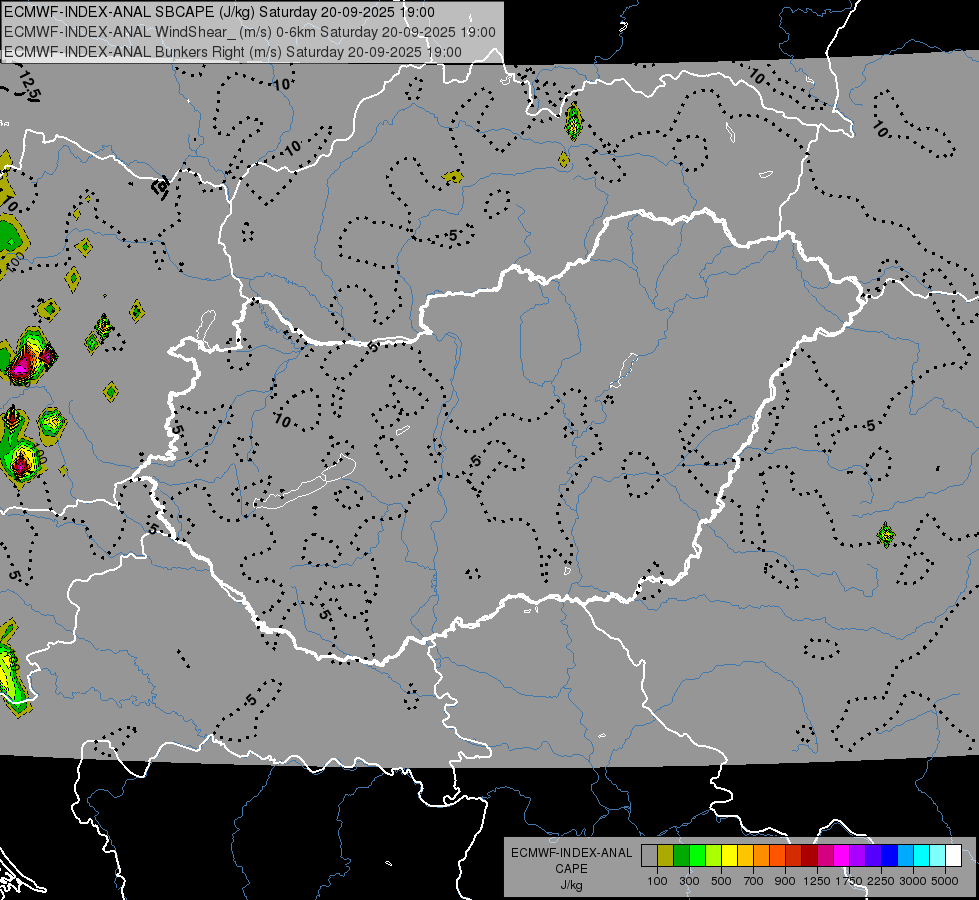Image resolution: width=979 pixels, height=900 pixels.
Task: Click the 1750 legend tick value
Action: (x=849, y=881)
